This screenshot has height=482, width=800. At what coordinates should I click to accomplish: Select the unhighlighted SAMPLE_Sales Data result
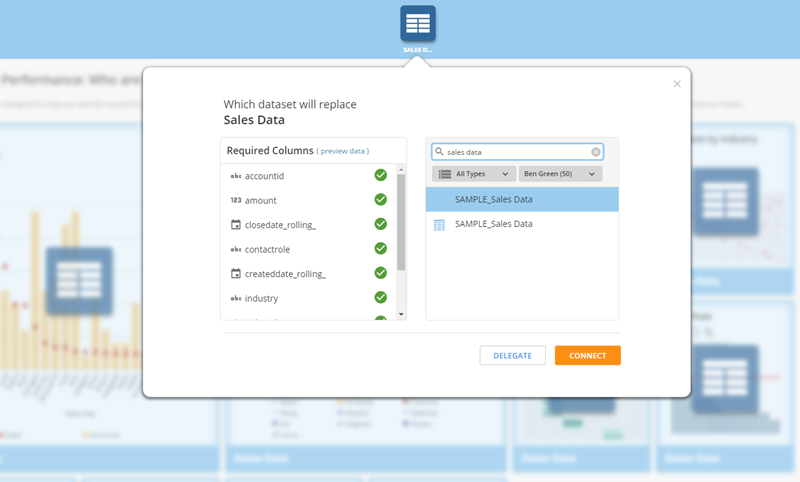click(x=522, y=224)
